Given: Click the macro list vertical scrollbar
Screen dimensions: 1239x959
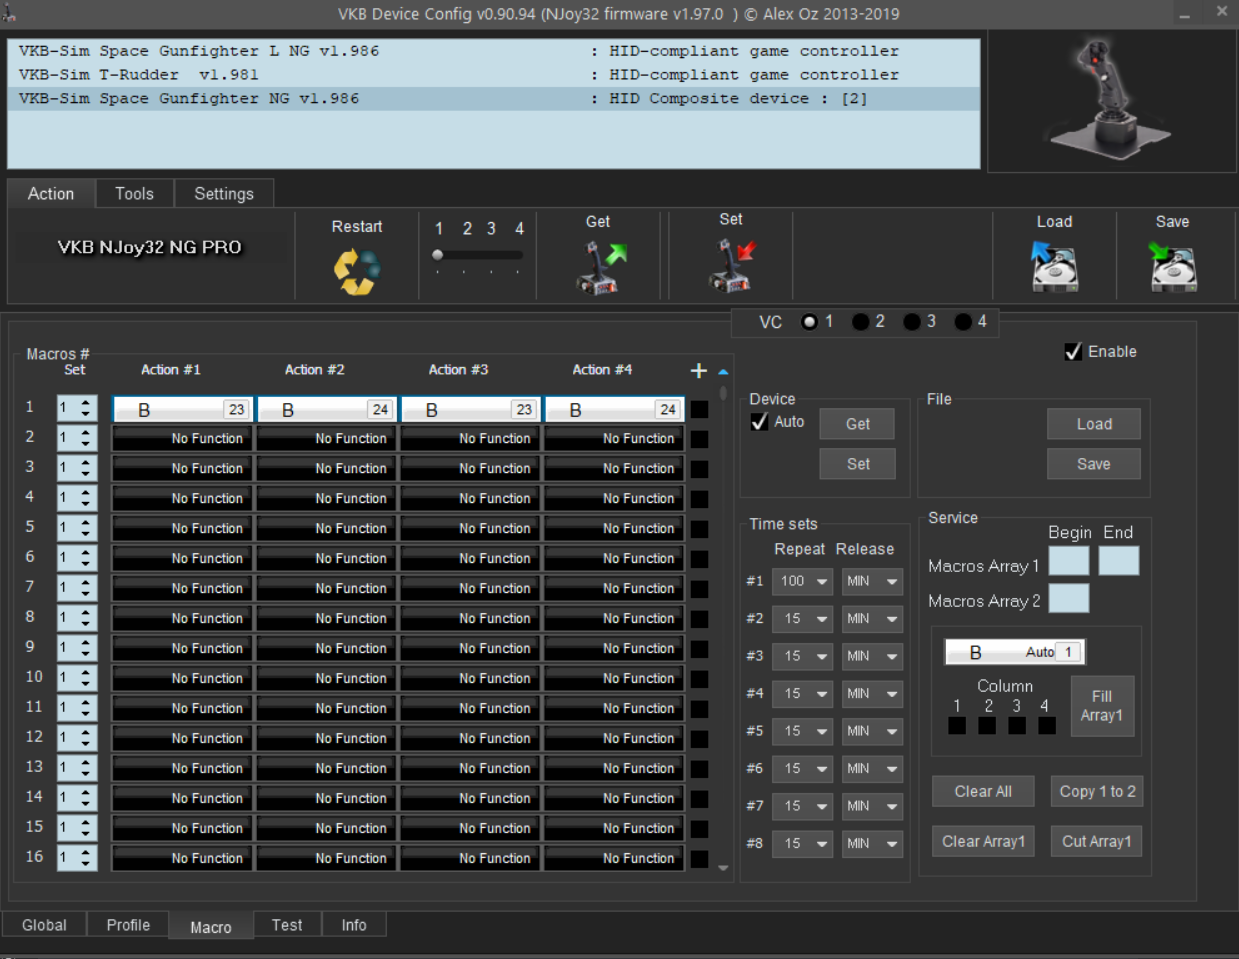Looking at the screenshot, I should pyautogui.click(x=723, y=620).
